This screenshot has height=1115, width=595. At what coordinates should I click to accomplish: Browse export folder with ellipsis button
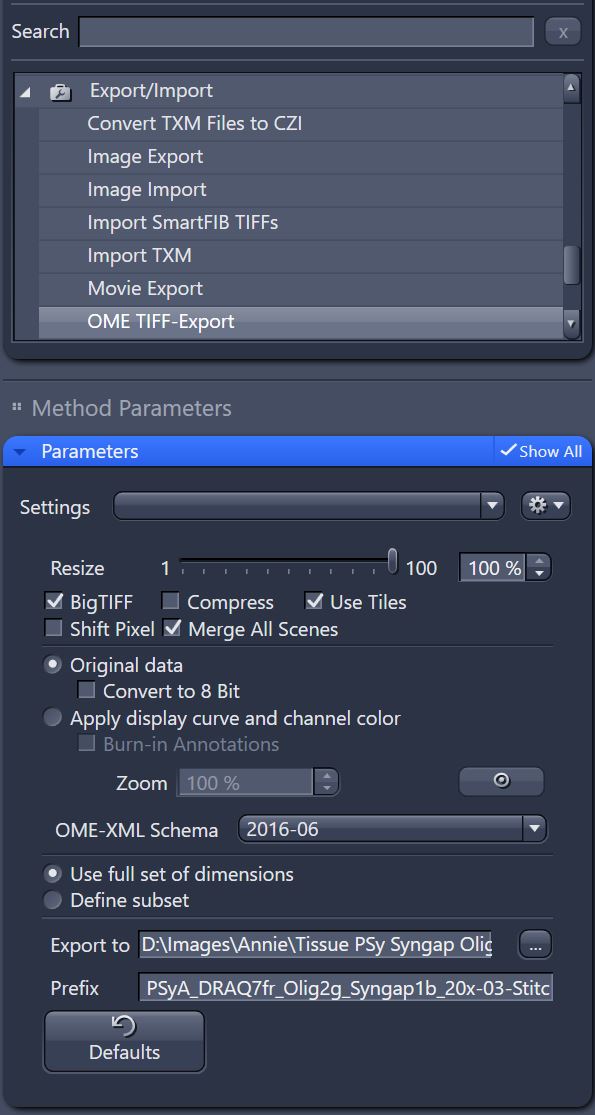coord(535,945)
